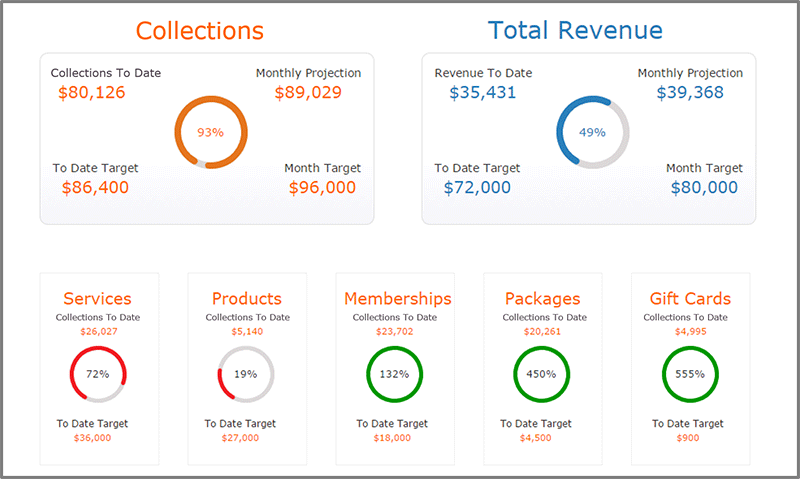800x479 pixels.
Task: Open the Memberships card title
Action: (x=397, y=299)
